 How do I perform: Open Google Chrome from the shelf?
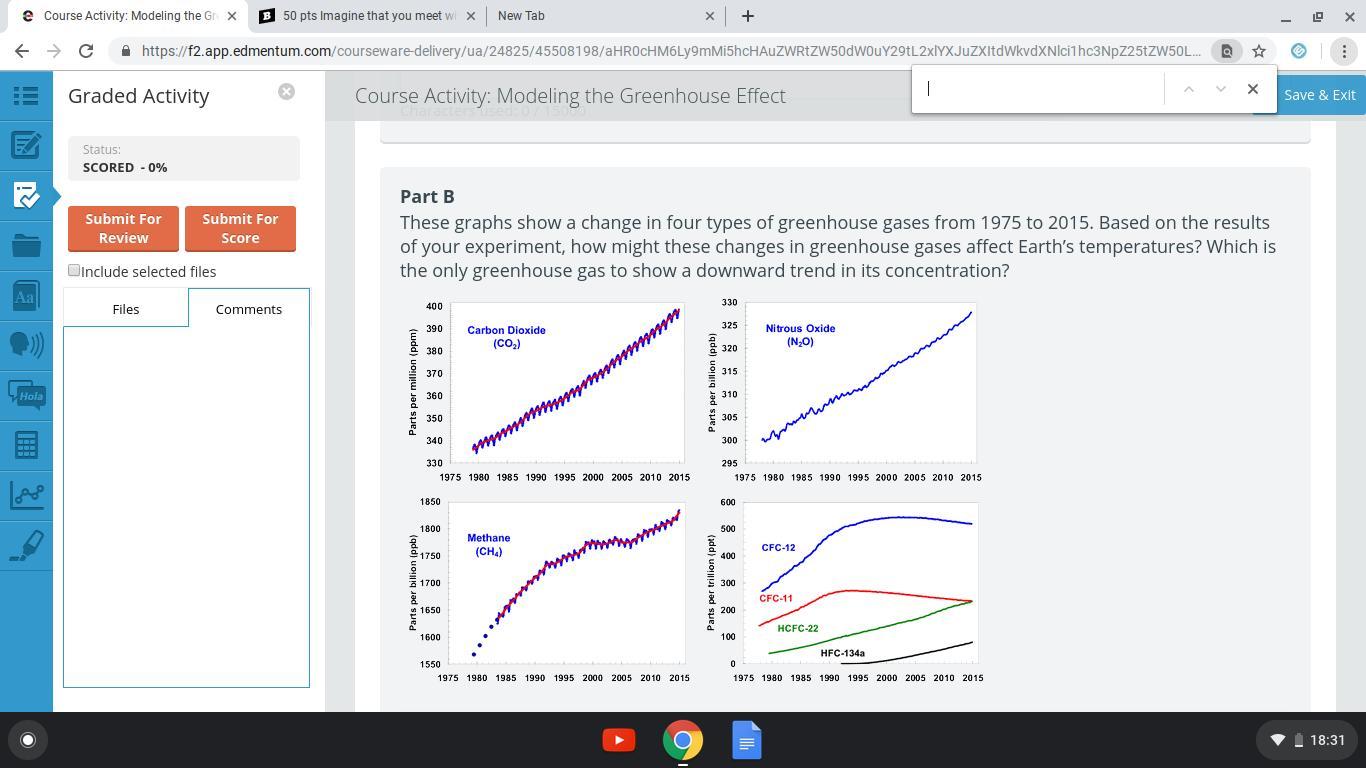tap(683, 740)
